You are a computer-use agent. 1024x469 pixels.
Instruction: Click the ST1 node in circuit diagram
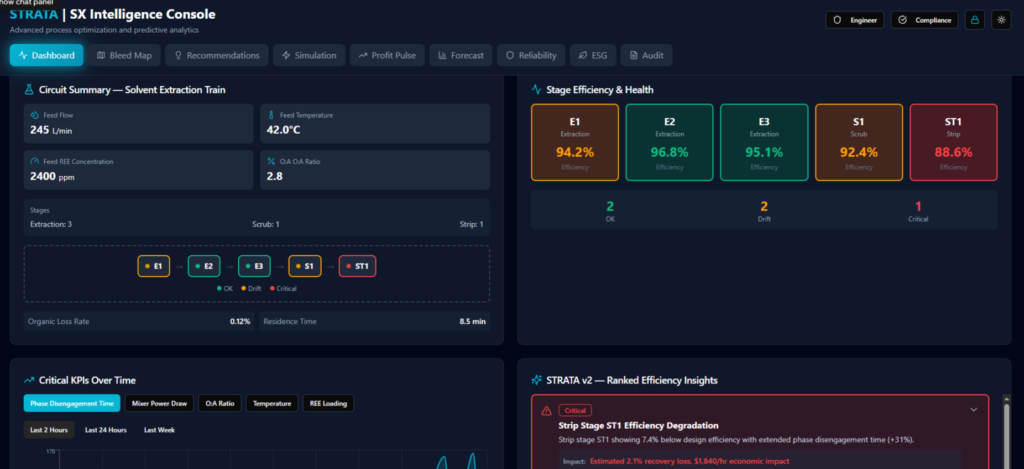click(x=357, y=266)
